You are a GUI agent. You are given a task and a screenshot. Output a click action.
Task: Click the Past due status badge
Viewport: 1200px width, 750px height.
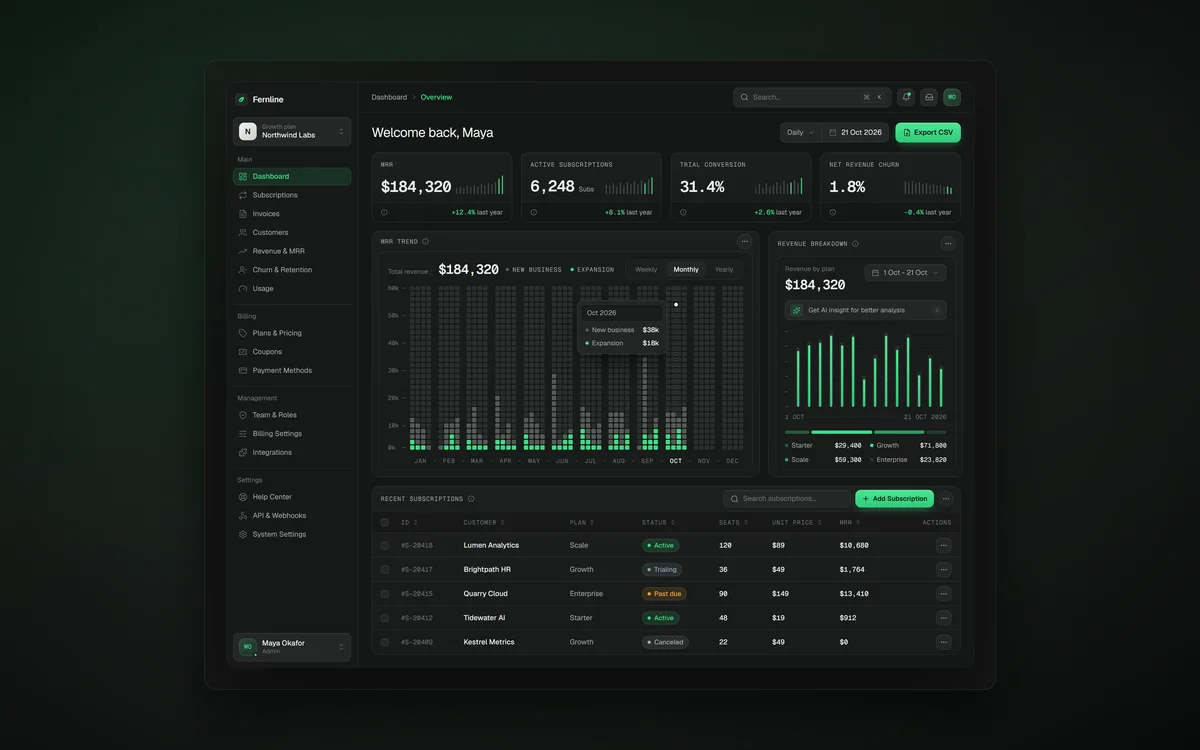pos(664,593)
